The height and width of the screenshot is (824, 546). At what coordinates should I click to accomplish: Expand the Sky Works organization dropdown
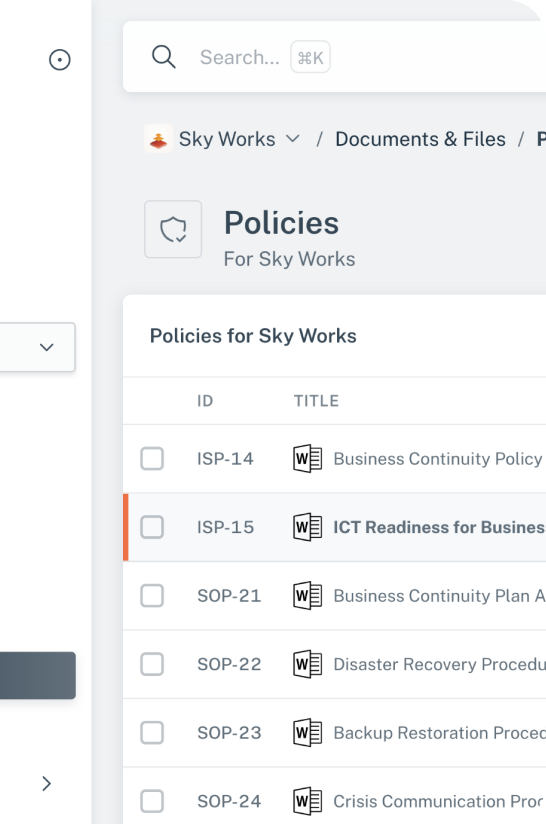292,139
